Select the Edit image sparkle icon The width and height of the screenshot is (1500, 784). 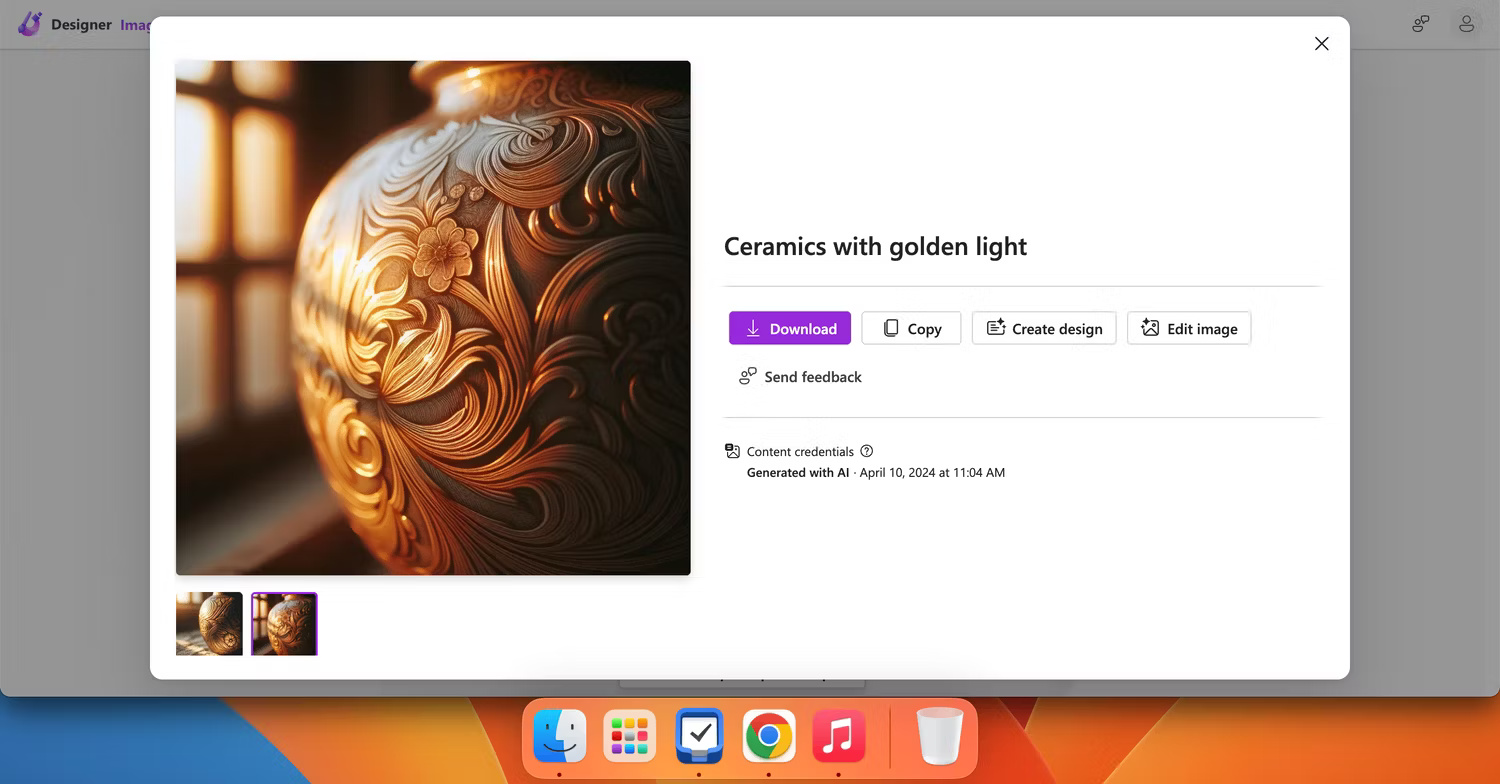(x=1147, y=328)
